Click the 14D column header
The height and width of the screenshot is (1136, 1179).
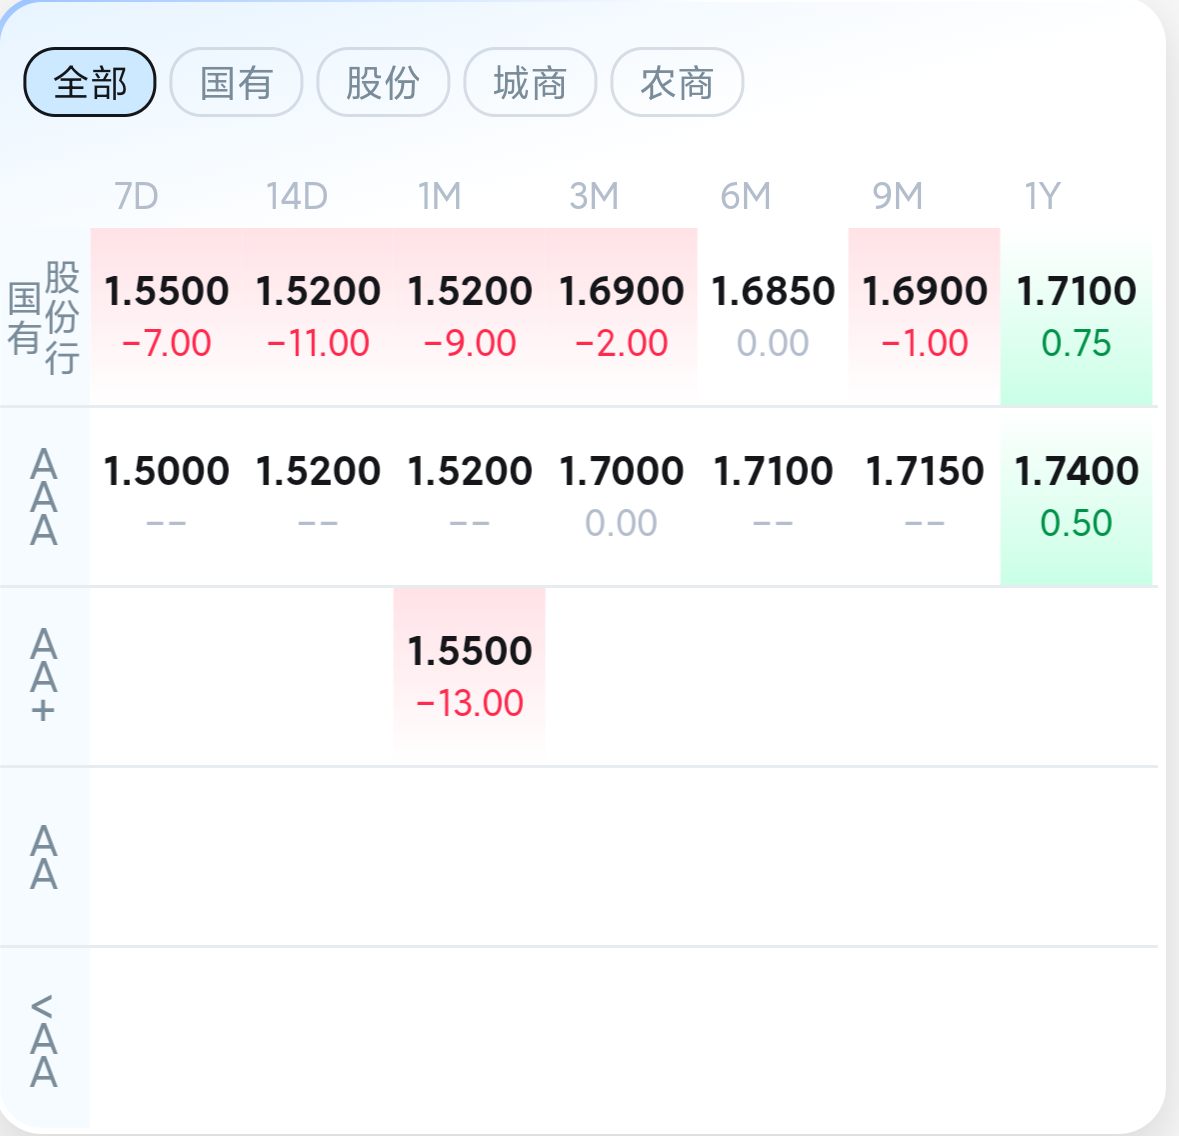297,196
